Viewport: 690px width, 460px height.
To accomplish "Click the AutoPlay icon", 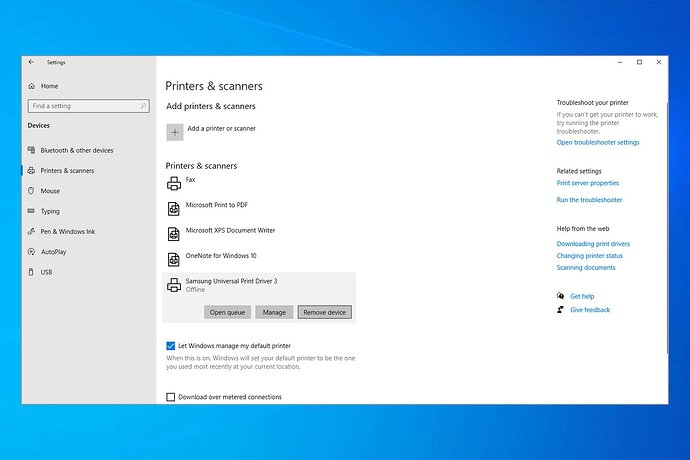I will click(31, 252).
